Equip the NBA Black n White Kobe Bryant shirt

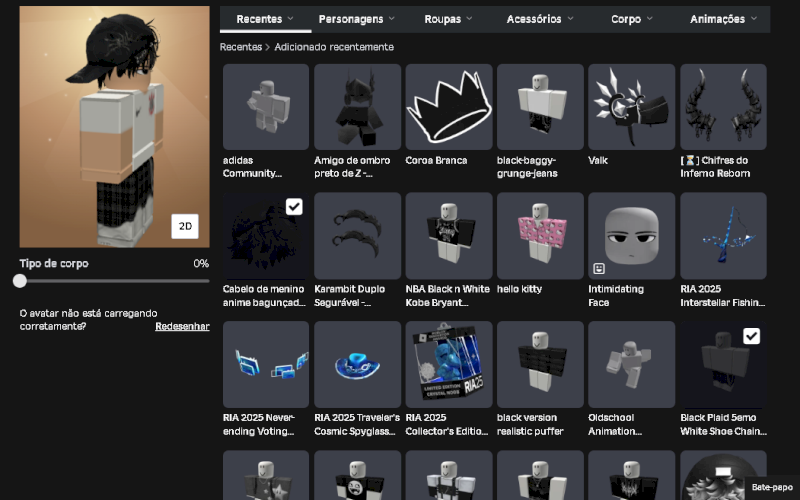(449, 236)
